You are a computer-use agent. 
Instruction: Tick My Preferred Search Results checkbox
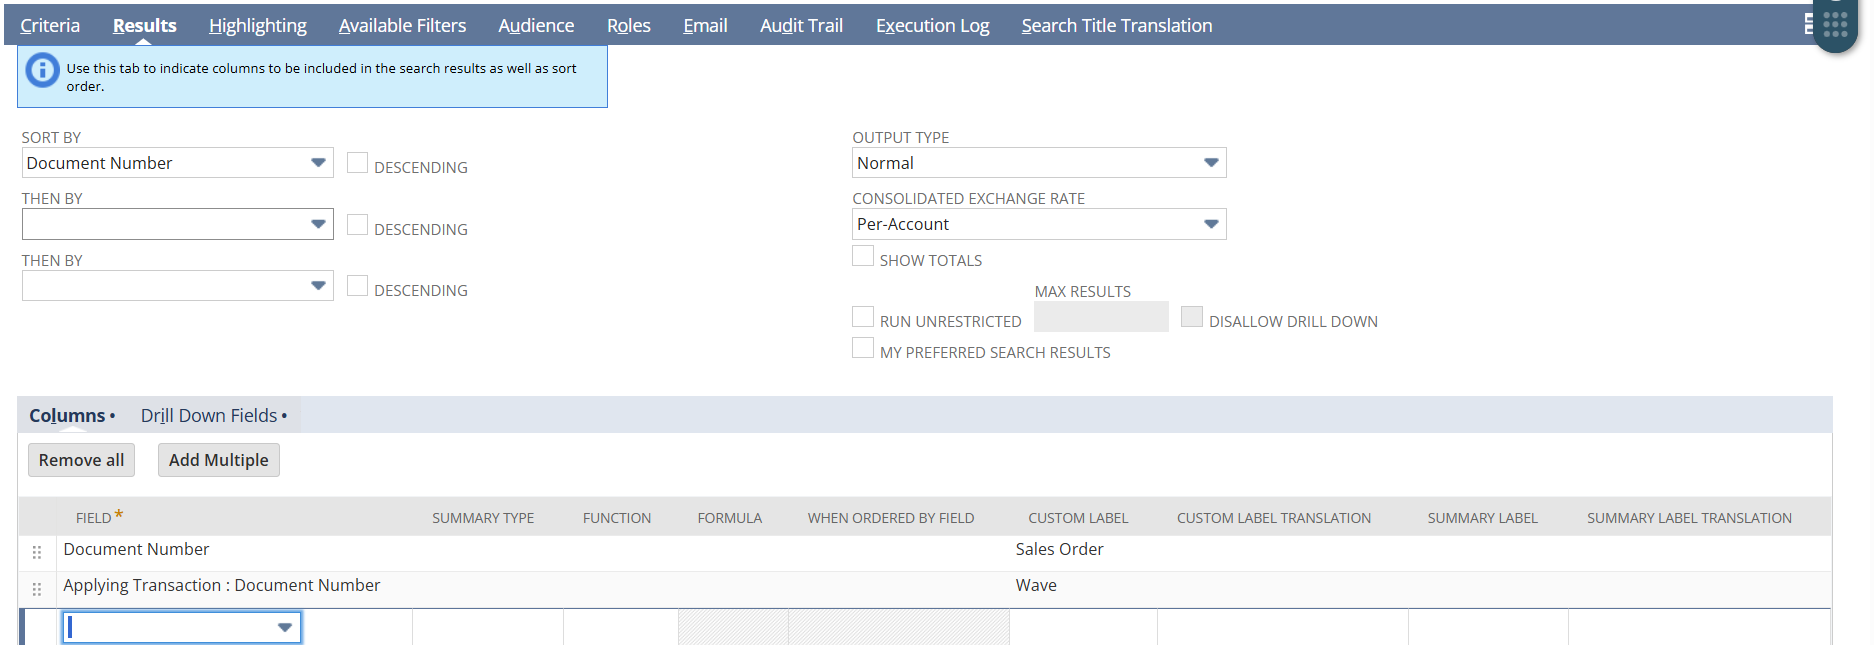pyautogui.click(x=863, y=348)
